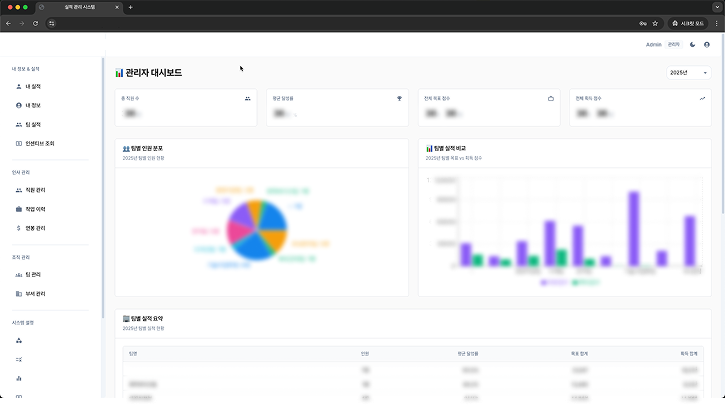Click the 직원 관리 people icon

pos(19,190)
